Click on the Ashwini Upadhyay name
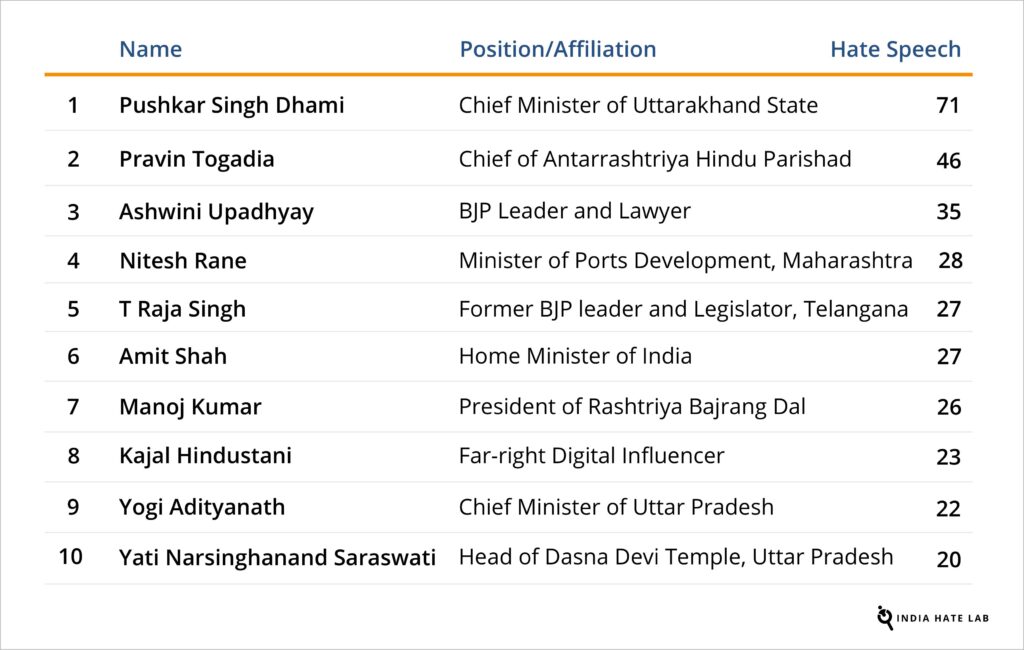The image size is (1024, 650). pyautogui.click(x=216, y=212)
